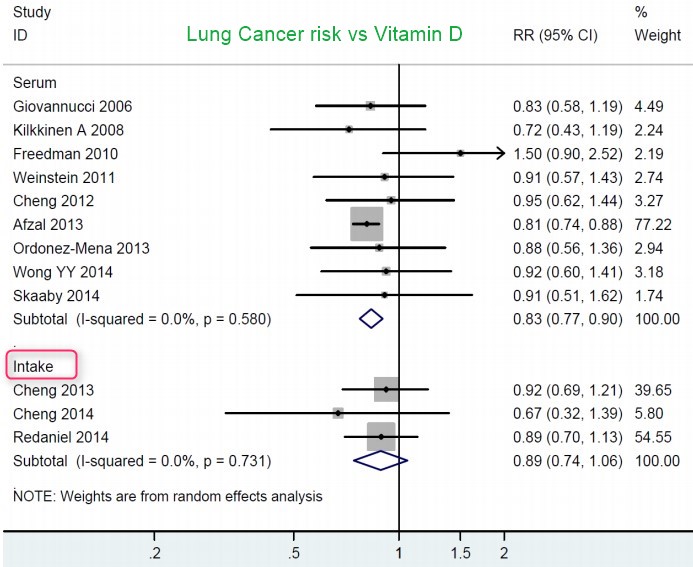Click the arrowhead on Freedman 2010's interval
Screen dimensions: 693x567
click(x=500, y=153)
